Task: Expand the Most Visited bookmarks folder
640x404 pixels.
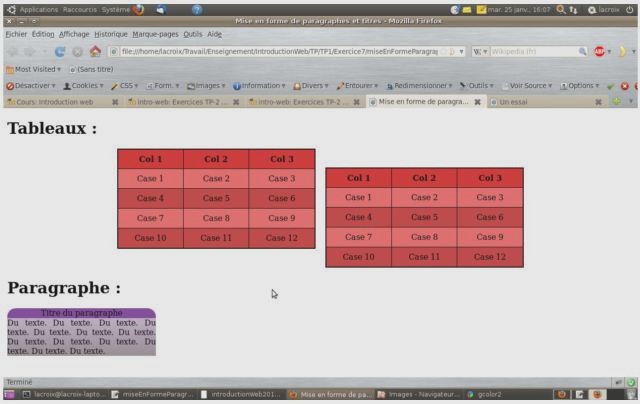Action: click(x=32, y=69)
